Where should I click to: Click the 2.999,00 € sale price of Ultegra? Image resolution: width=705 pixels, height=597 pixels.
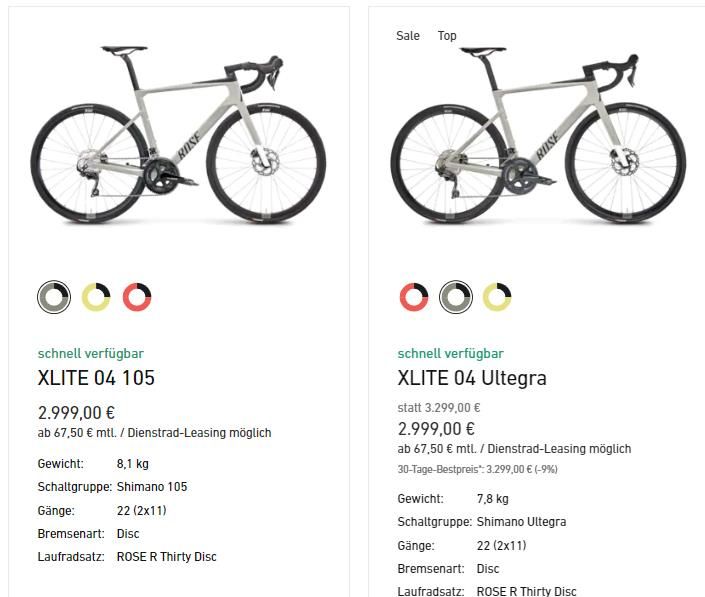pyautogui.click(x=436, y=429)
